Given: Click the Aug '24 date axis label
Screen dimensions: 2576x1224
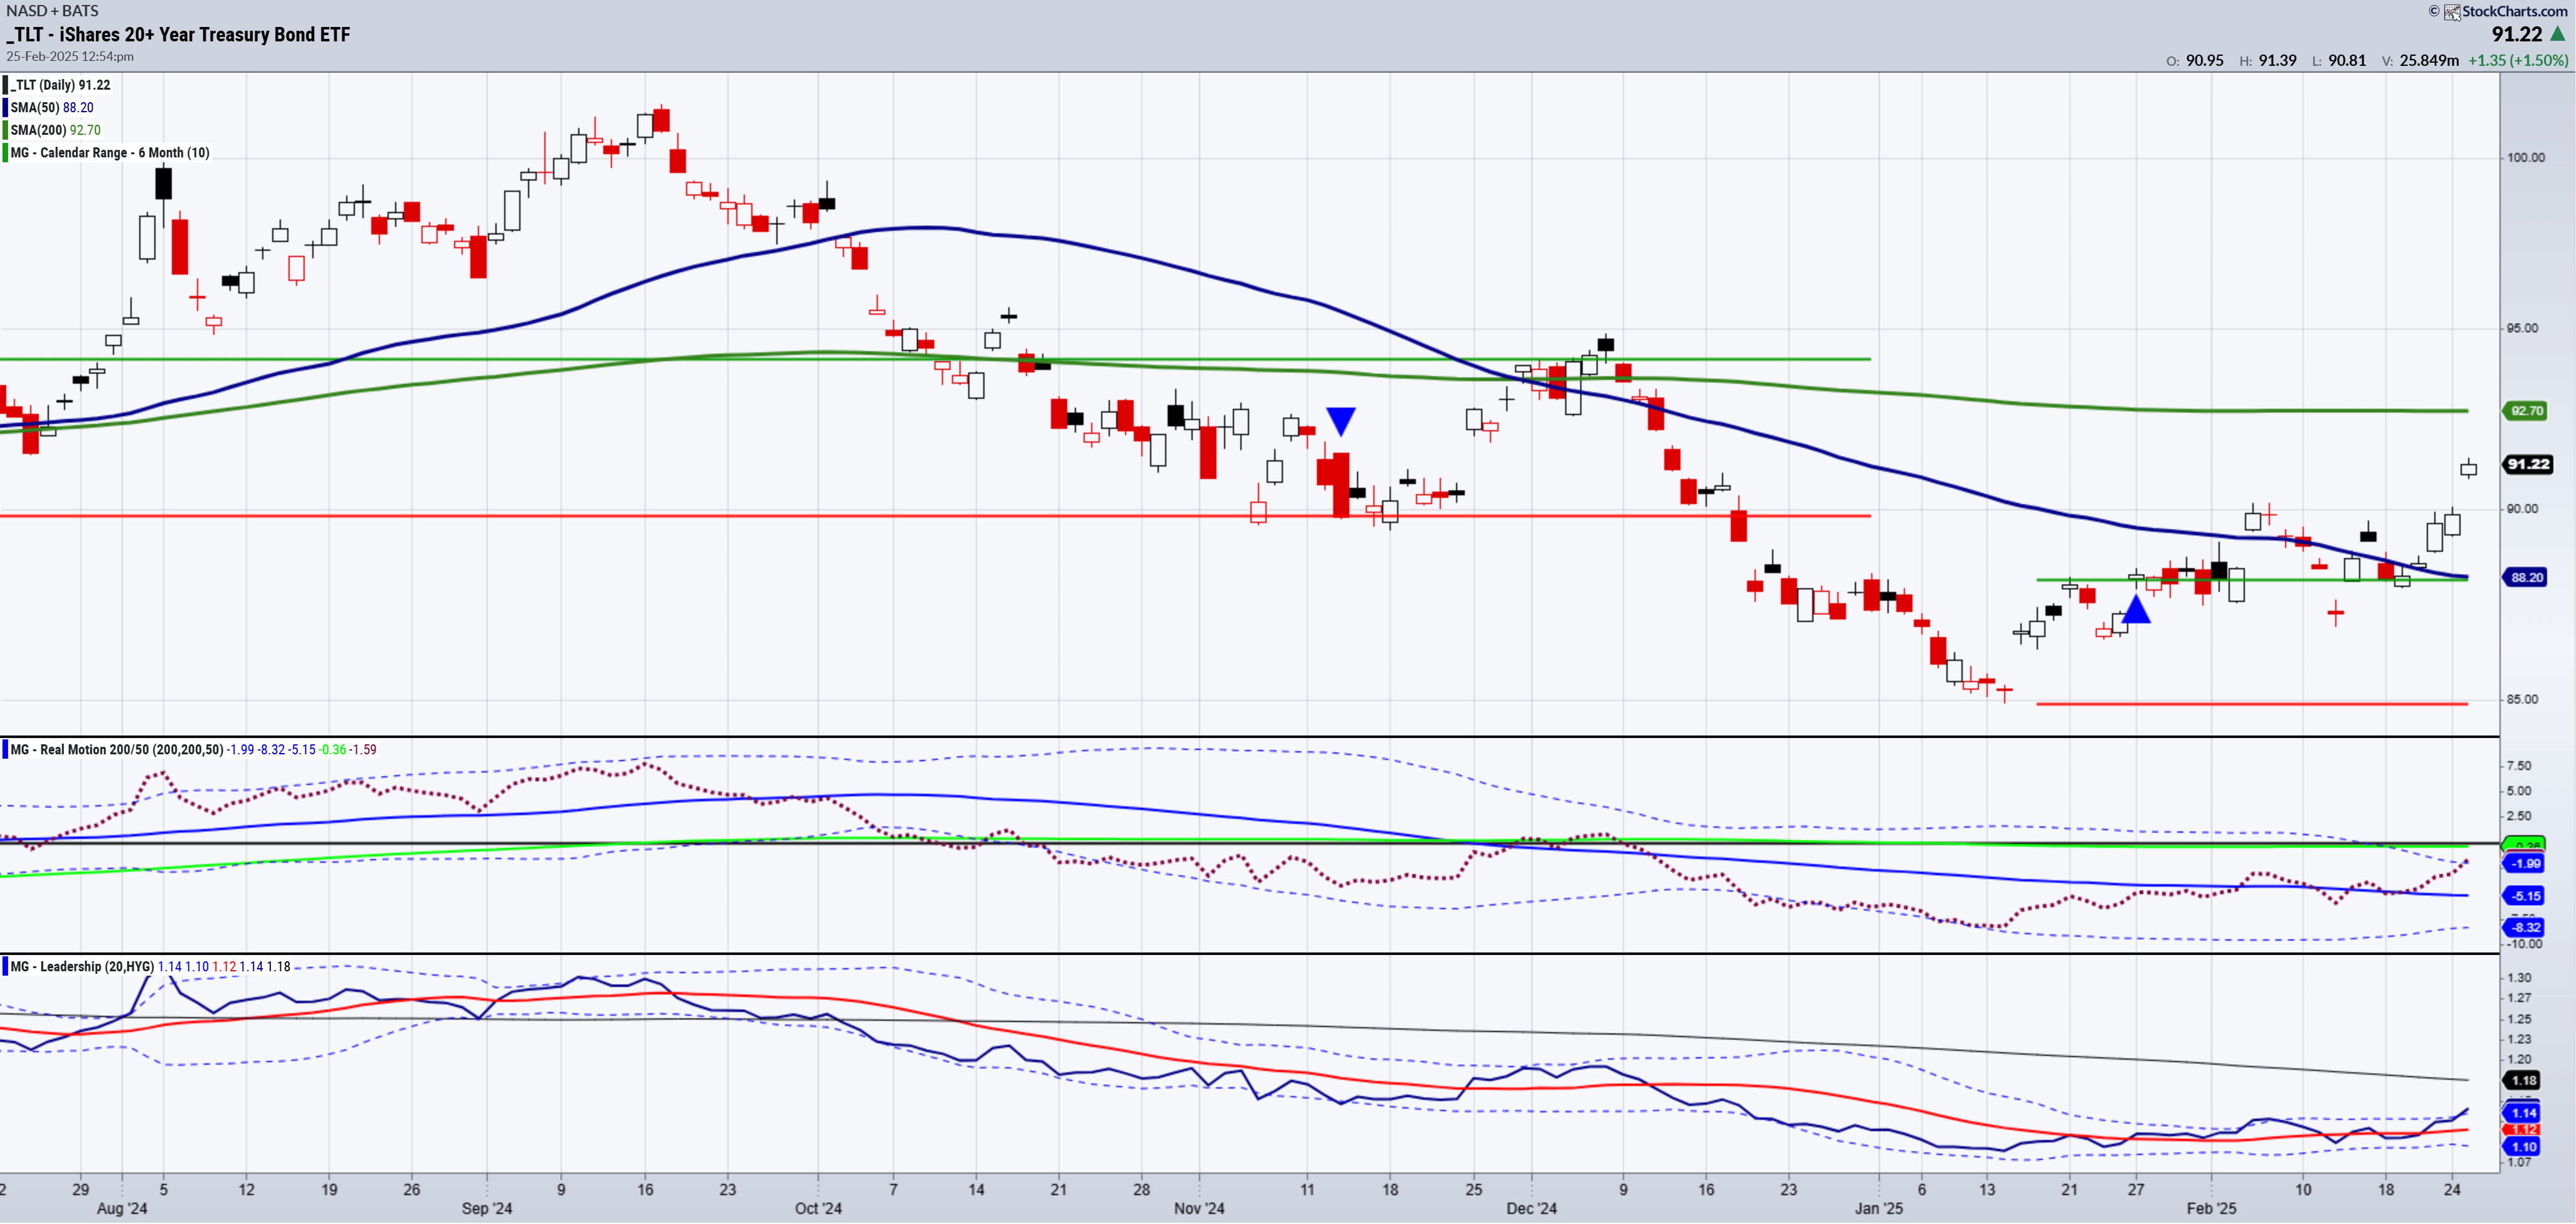Looking at the screenshot, I should click(122, 1208).
